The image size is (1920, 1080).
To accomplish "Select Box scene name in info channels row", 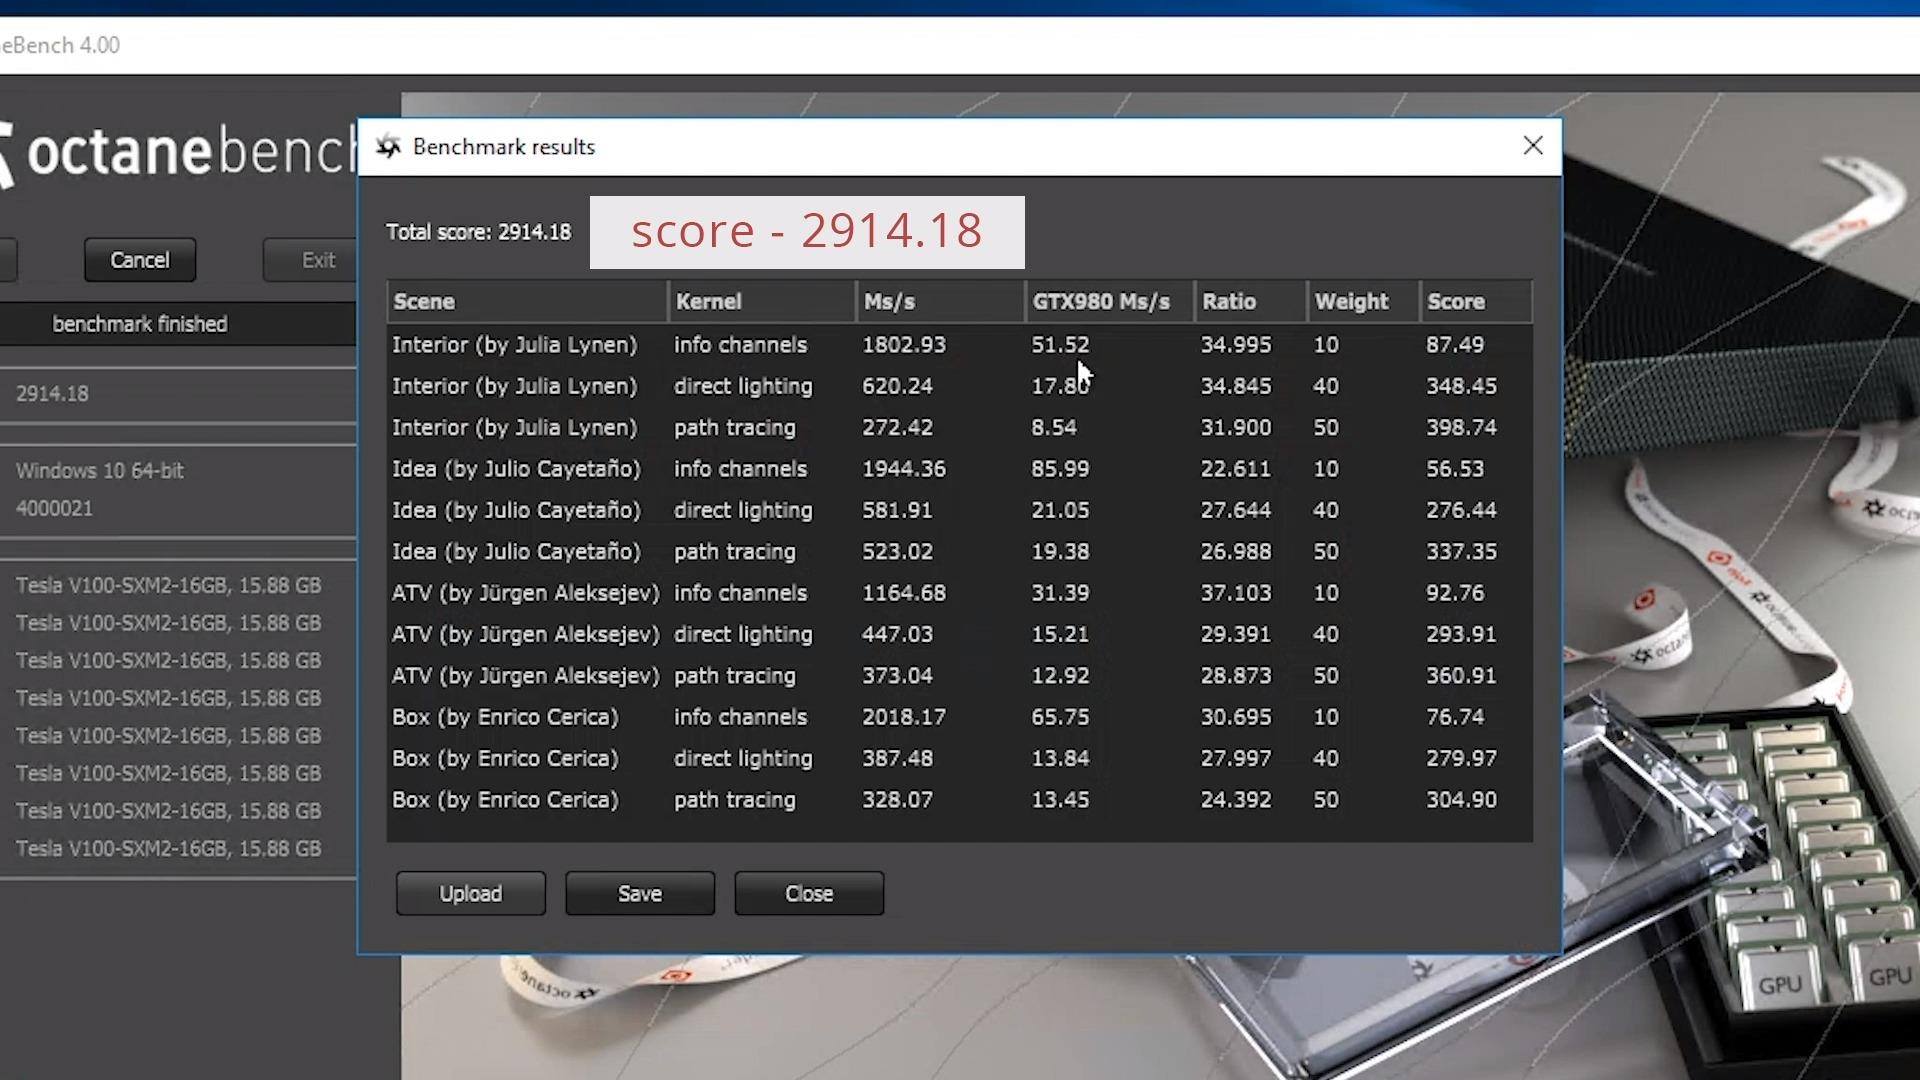I will (505, 717).
